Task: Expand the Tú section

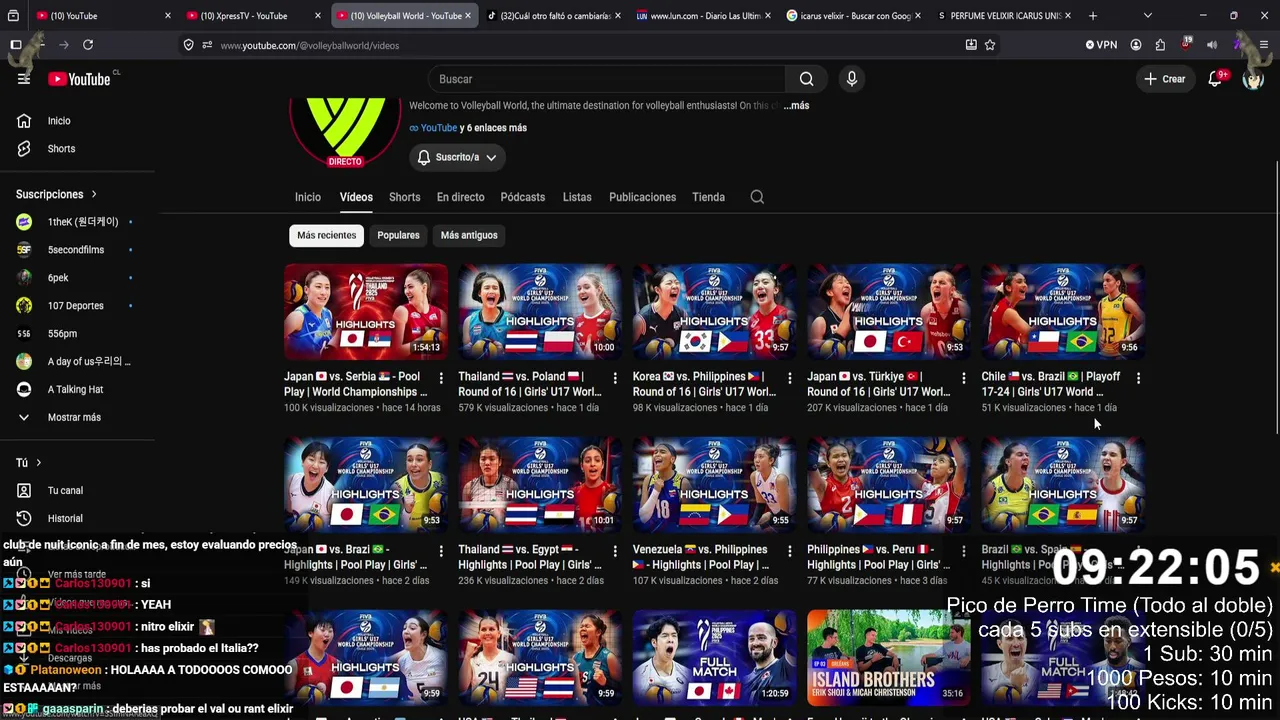Action: (x=29, y=463)
